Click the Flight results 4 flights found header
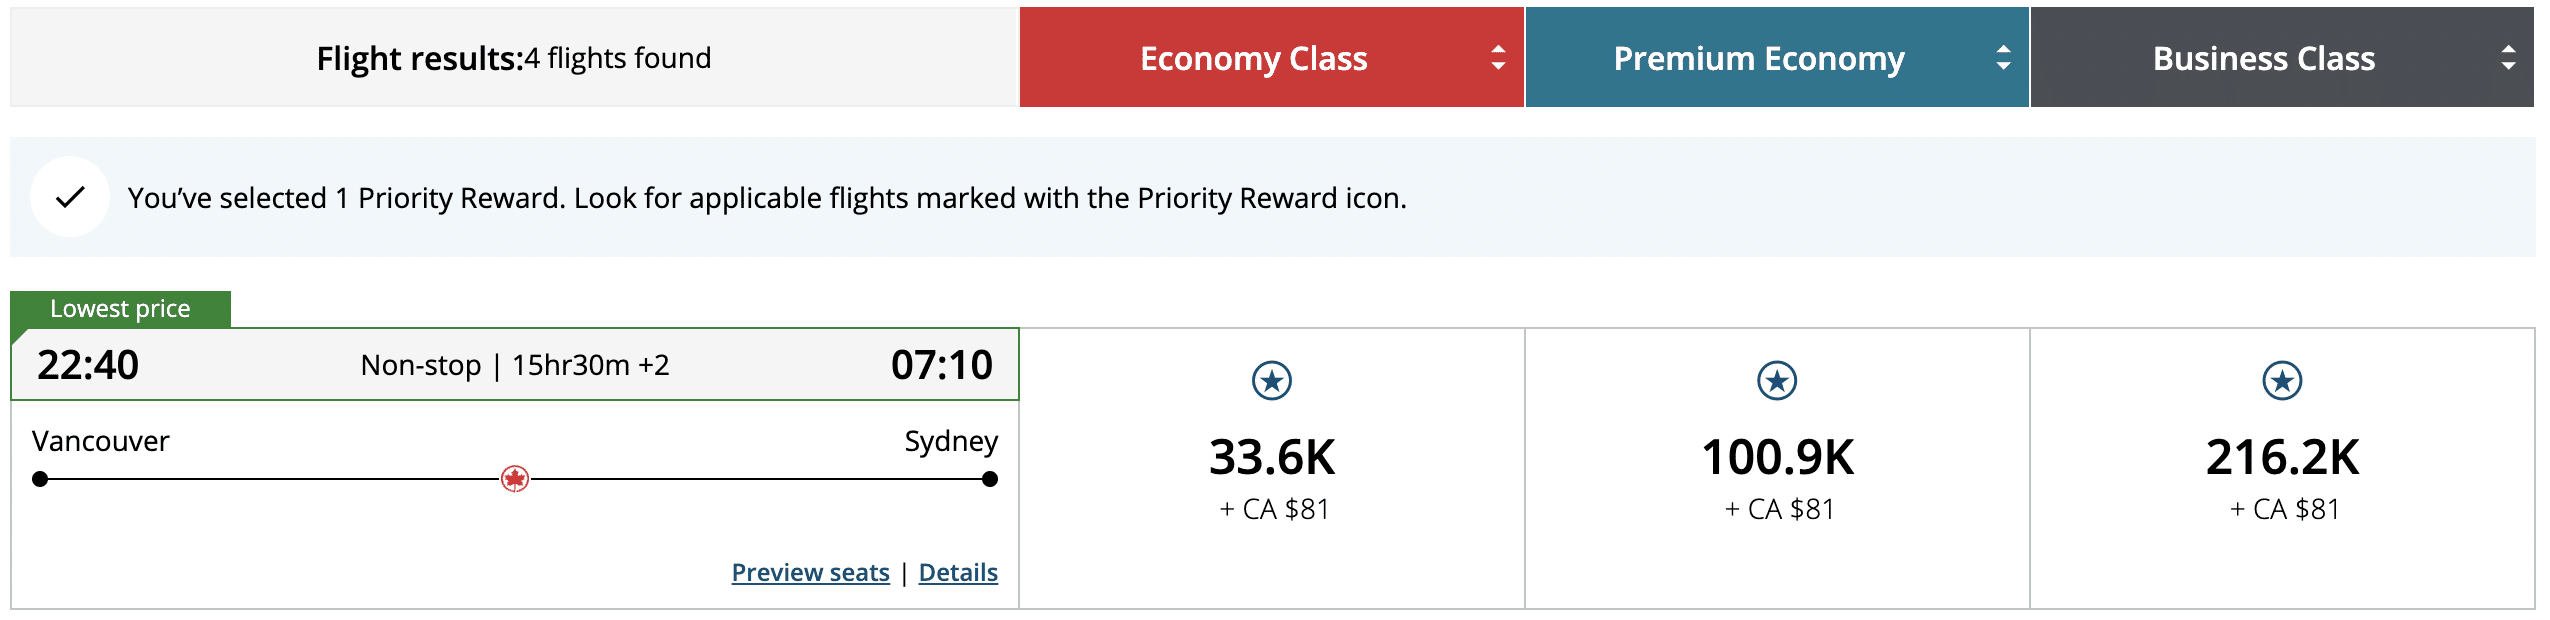This screenshot has height=620, width=2550. 514,58
